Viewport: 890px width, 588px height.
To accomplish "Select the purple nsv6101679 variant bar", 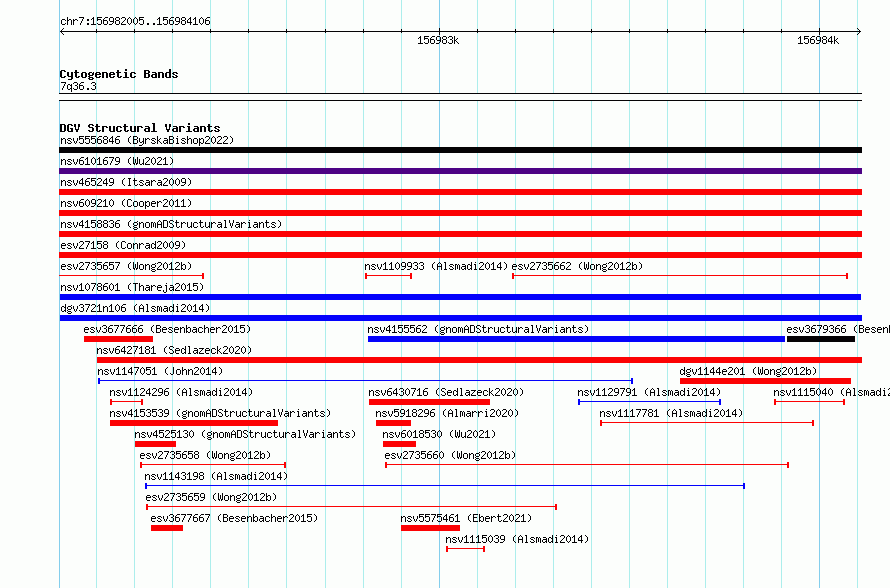I will [460, 171].
